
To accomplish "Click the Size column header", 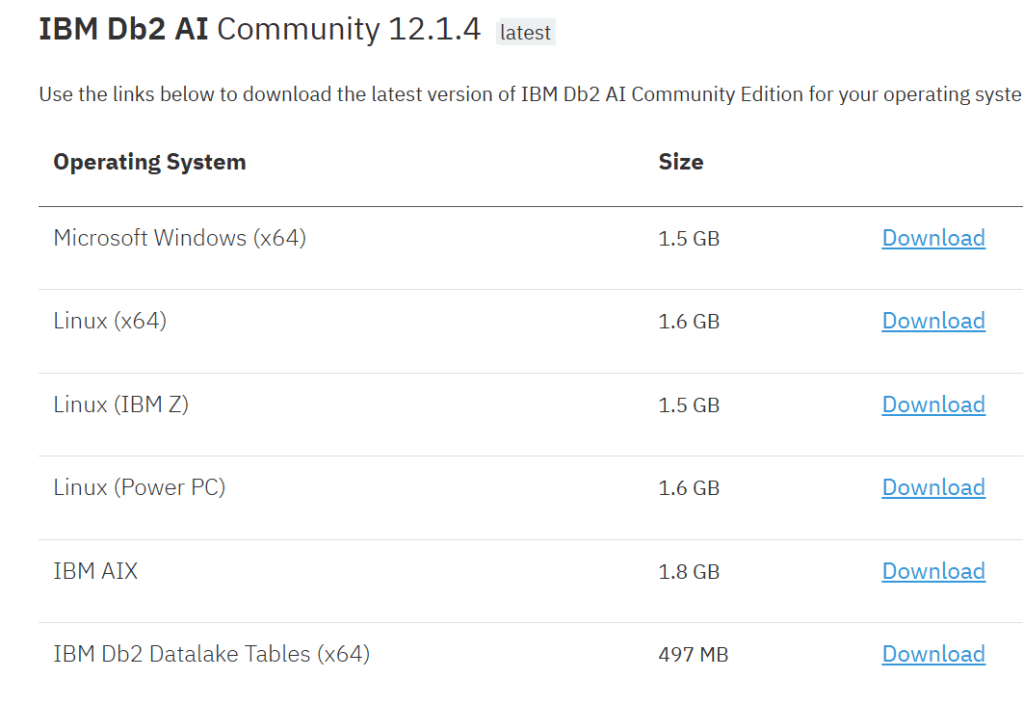I will point(680,162).
